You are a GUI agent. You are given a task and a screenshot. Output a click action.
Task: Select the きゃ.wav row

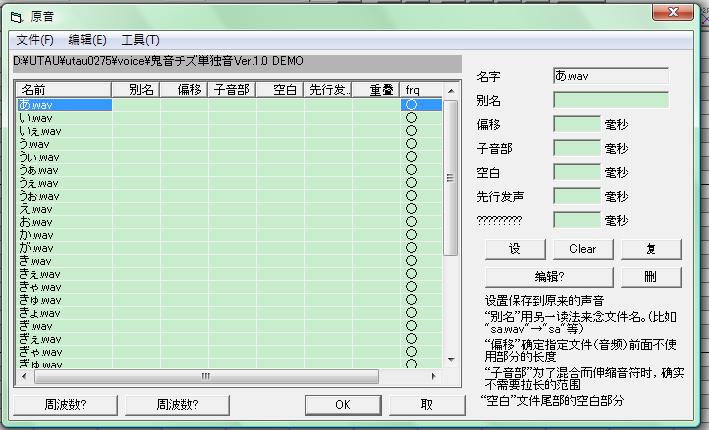coord(230,287)
